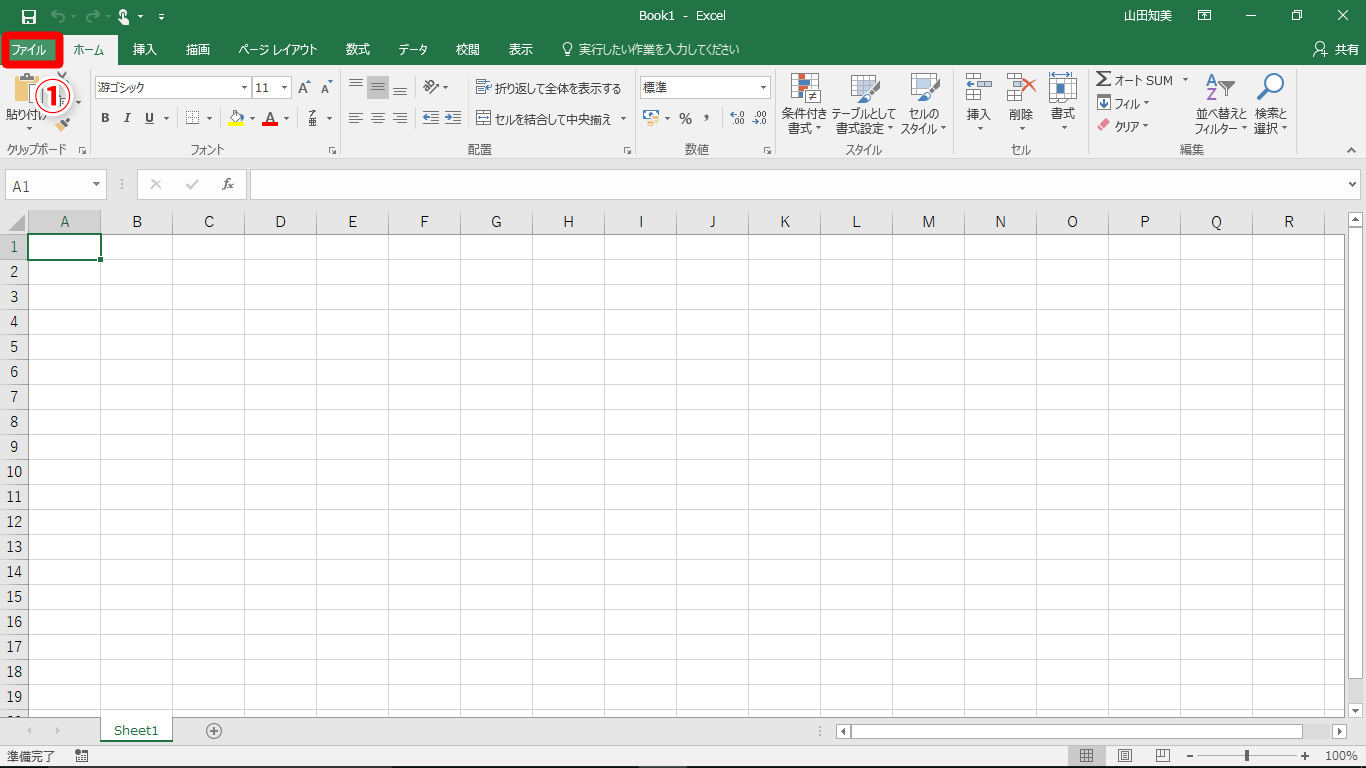1366x768 pixels.
Task: Switch to page layout view icon
Action: [x=1124, y=756]
